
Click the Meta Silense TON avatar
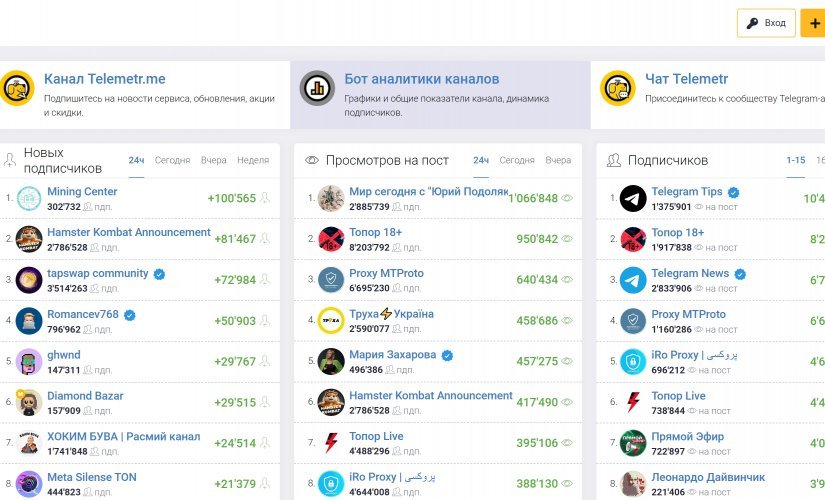pyautogui.click(x=29, y=484)
